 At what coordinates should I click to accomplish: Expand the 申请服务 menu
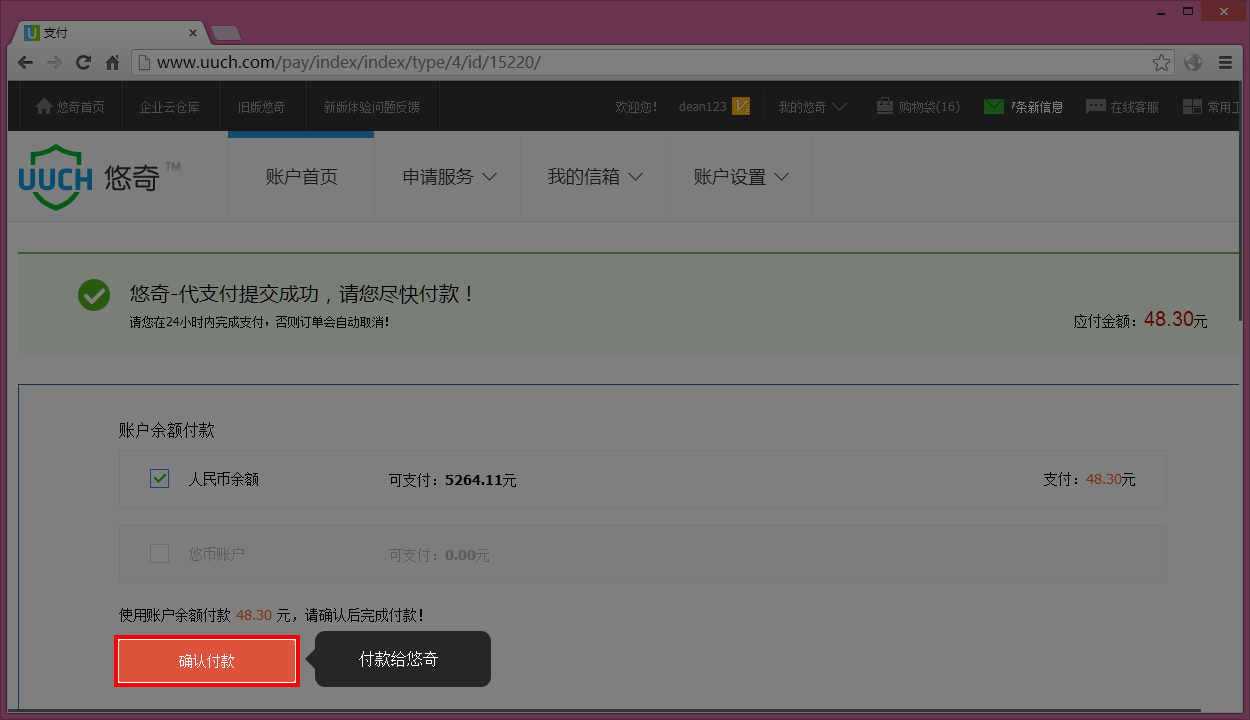point(449,177)
